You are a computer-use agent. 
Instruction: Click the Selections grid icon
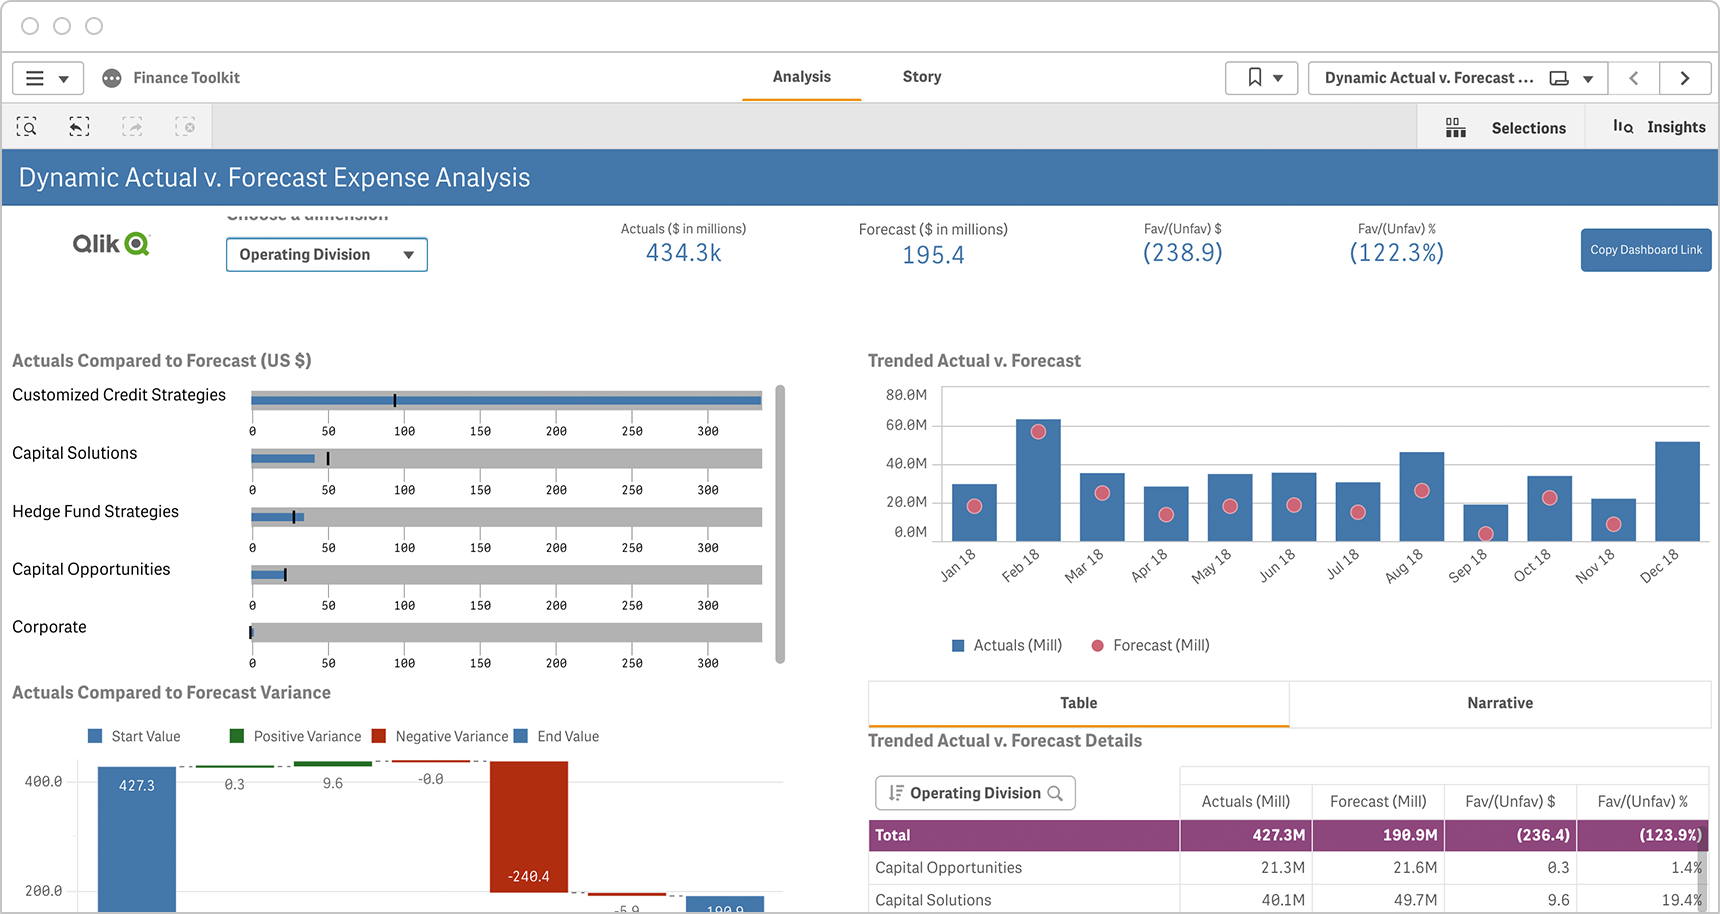tap(1456, 128)
